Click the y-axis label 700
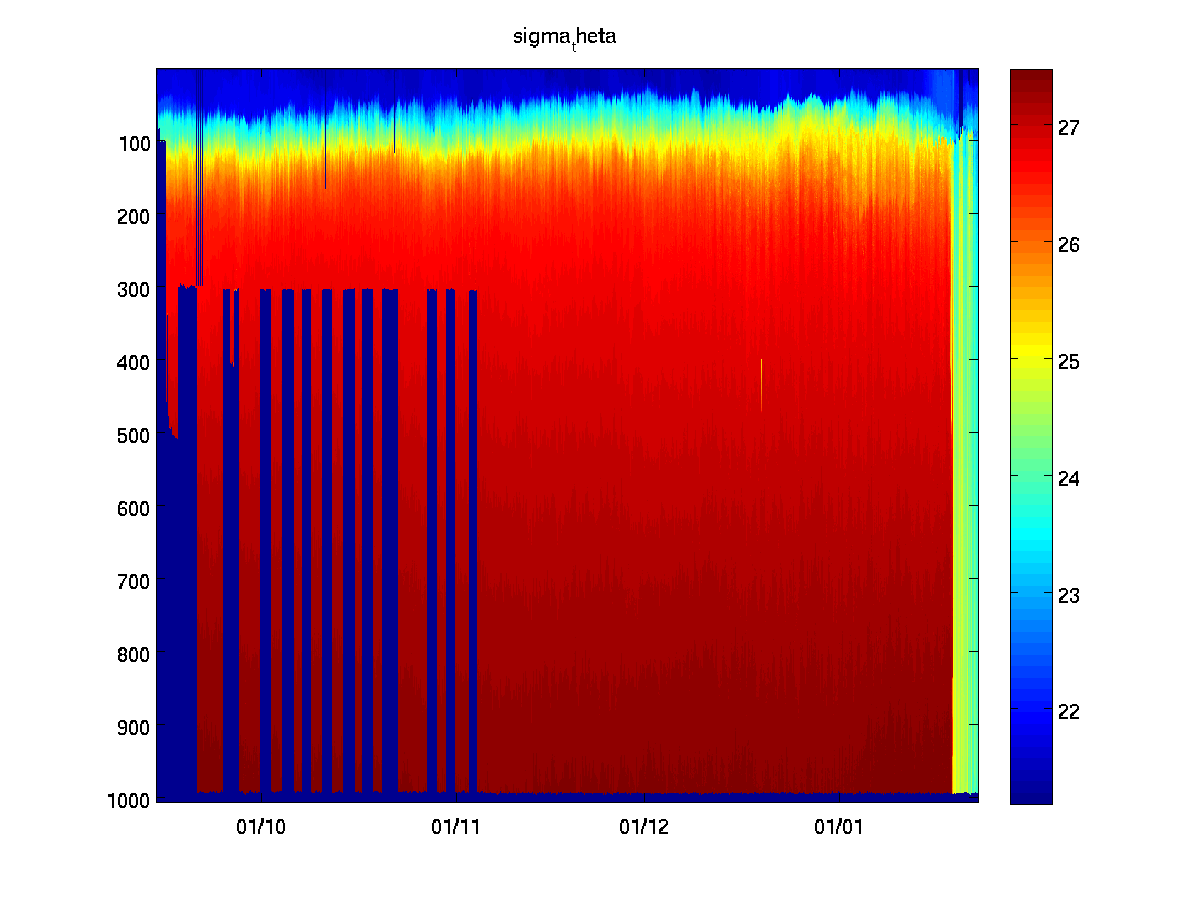This screenshot has width=1200, height=901. click(133, 581)
